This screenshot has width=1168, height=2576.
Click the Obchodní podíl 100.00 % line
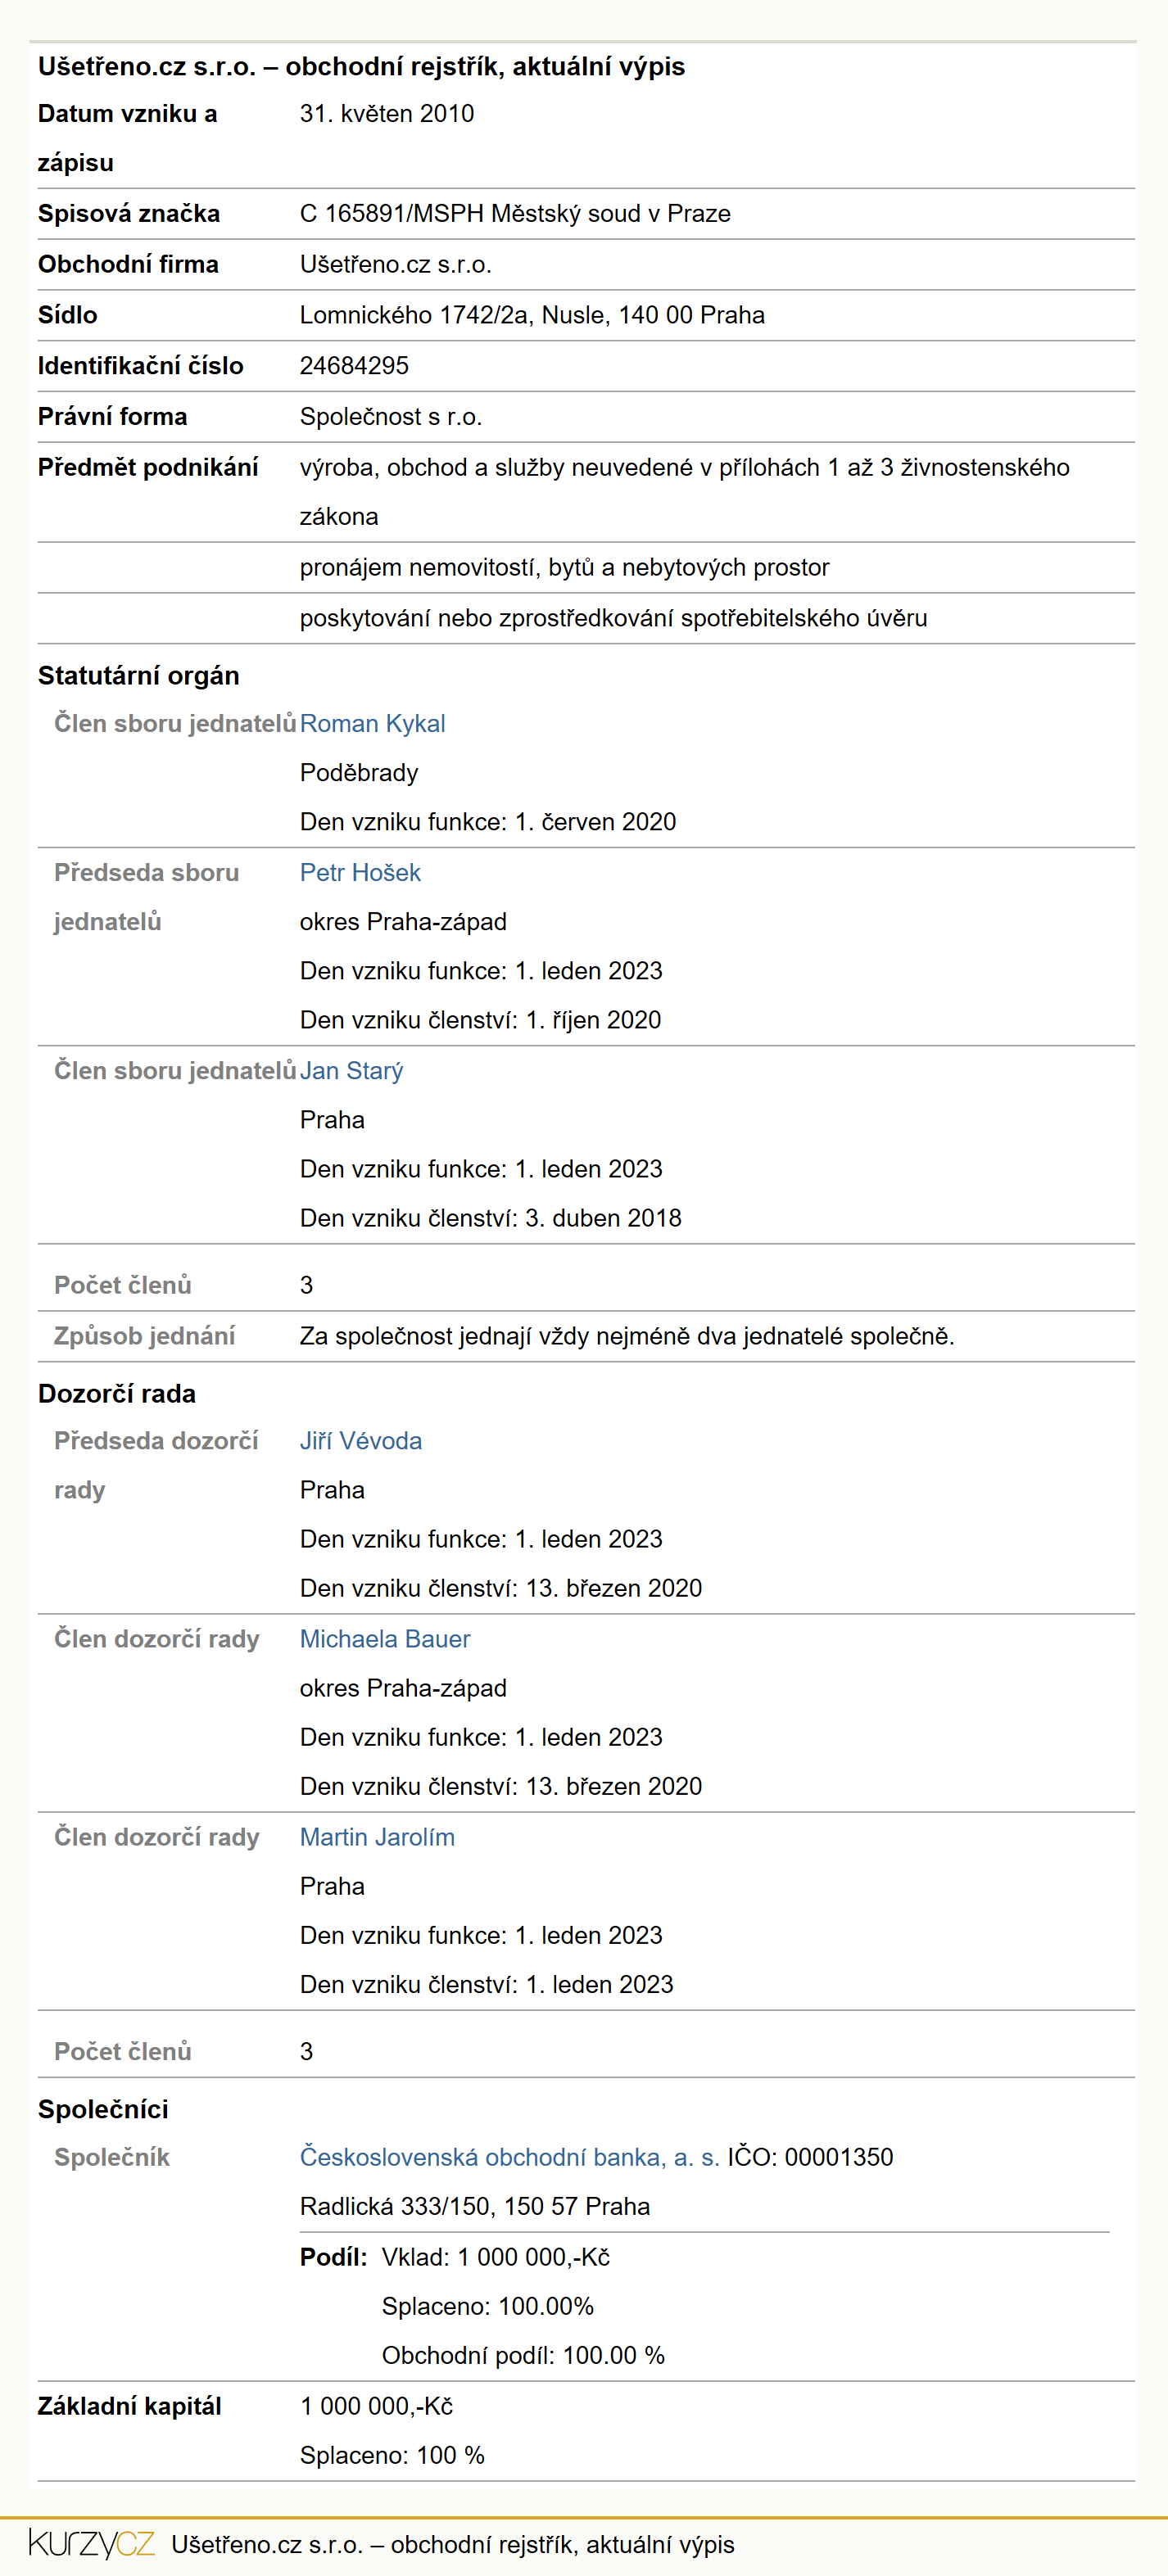[x=523, y=2354]
